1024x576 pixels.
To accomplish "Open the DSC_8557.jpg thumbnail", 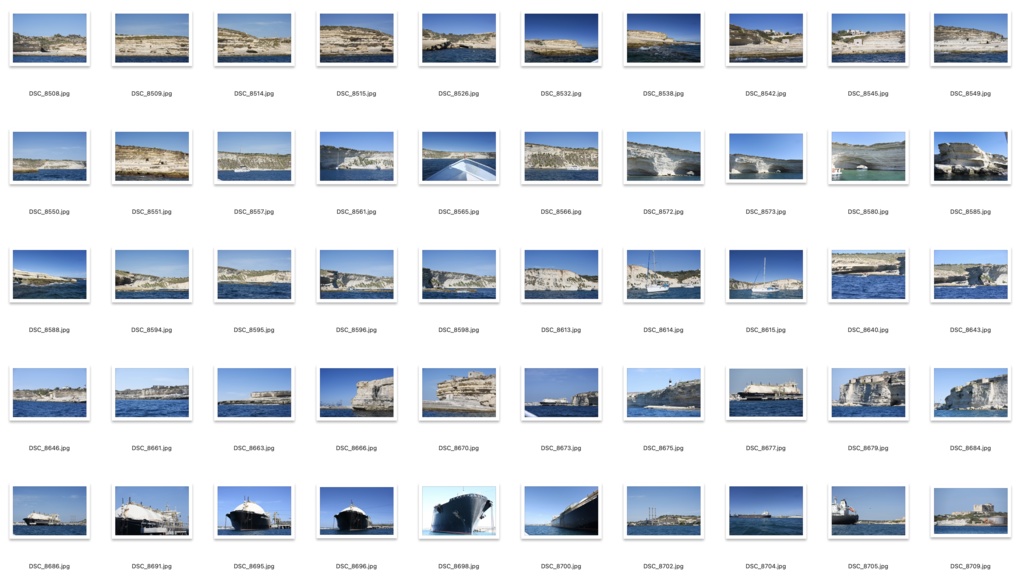I will pyautogui.click(x=254, y=157).
